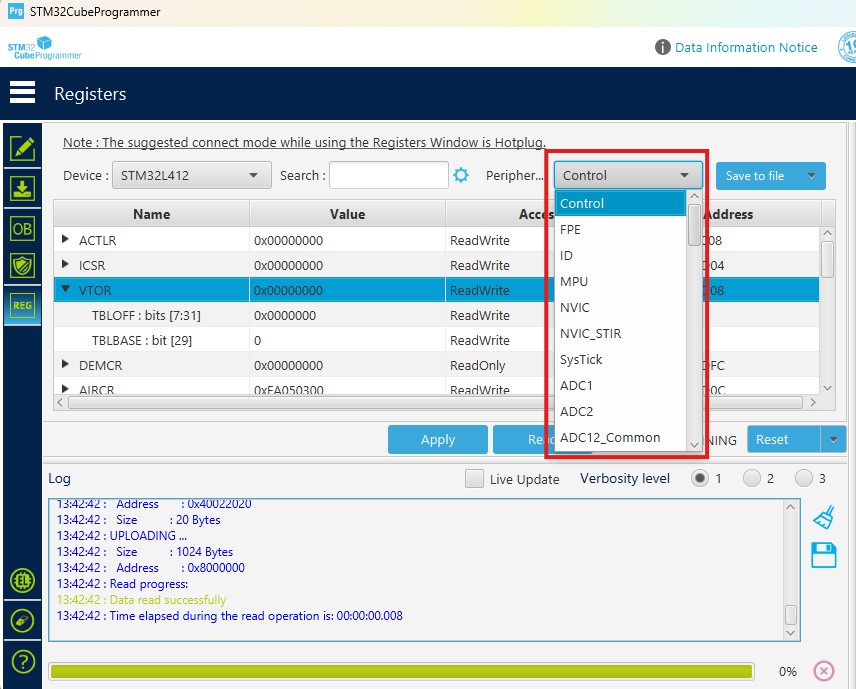Click the register table vertical scrollbar thumb
856x689 pixels.
827,259
